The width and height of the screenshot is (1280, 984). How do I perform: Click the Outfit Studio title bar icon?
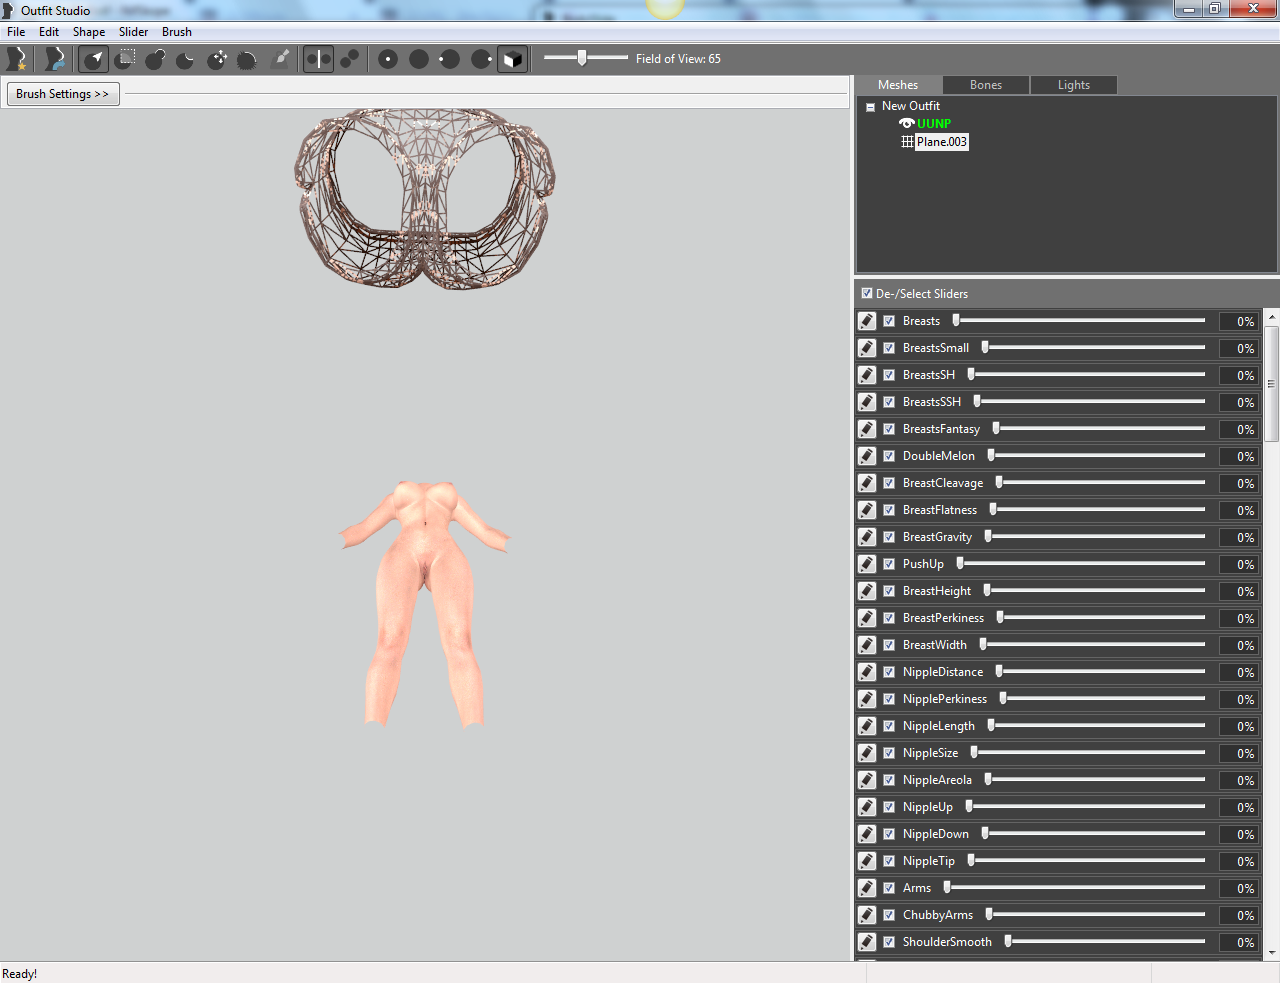coord(8,10)
